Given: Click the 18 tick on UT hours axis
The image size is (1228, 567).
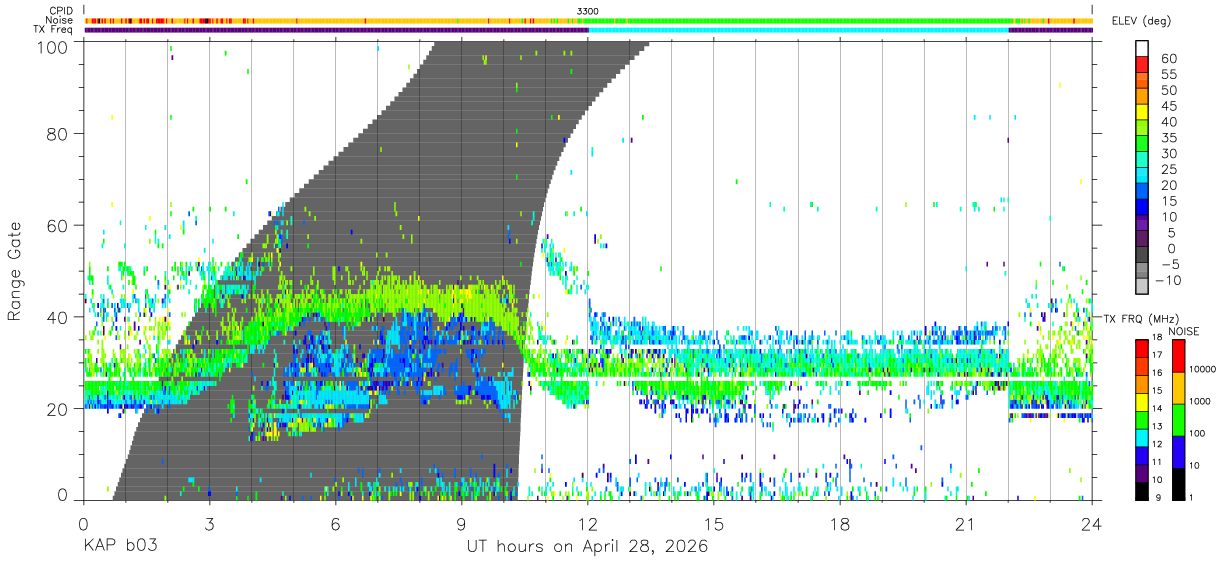Looking at the screenshot, I should (840, 524).
